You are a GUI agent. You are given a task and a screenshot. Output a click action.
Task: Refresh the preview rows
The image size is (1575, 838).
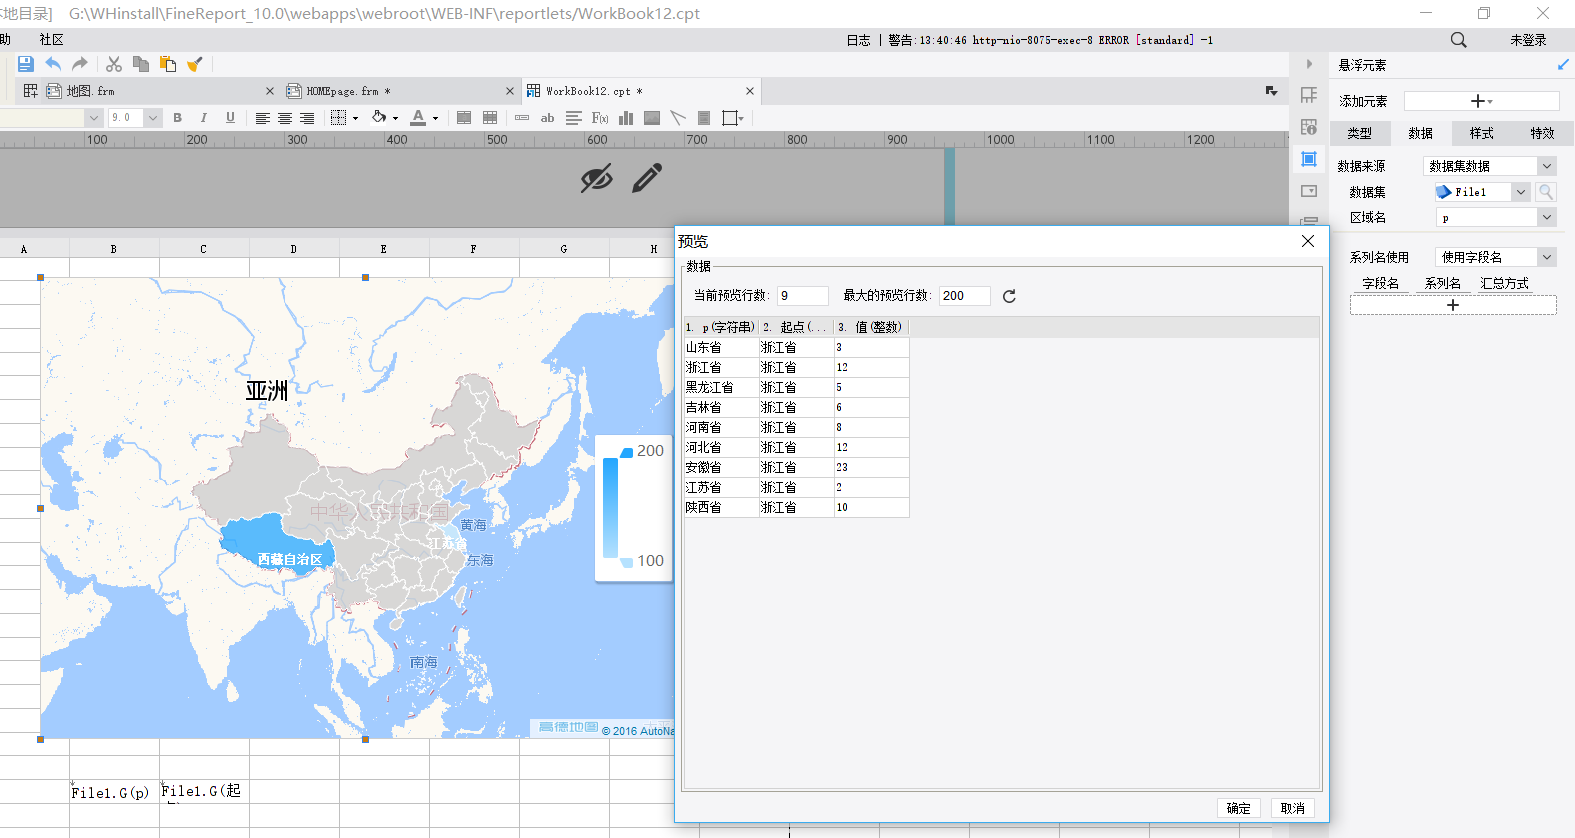click(1009, 296)
